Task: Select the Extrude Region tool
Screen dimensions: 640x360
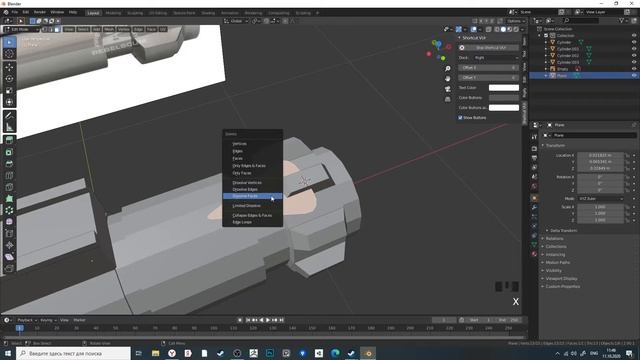Action: 9,140
